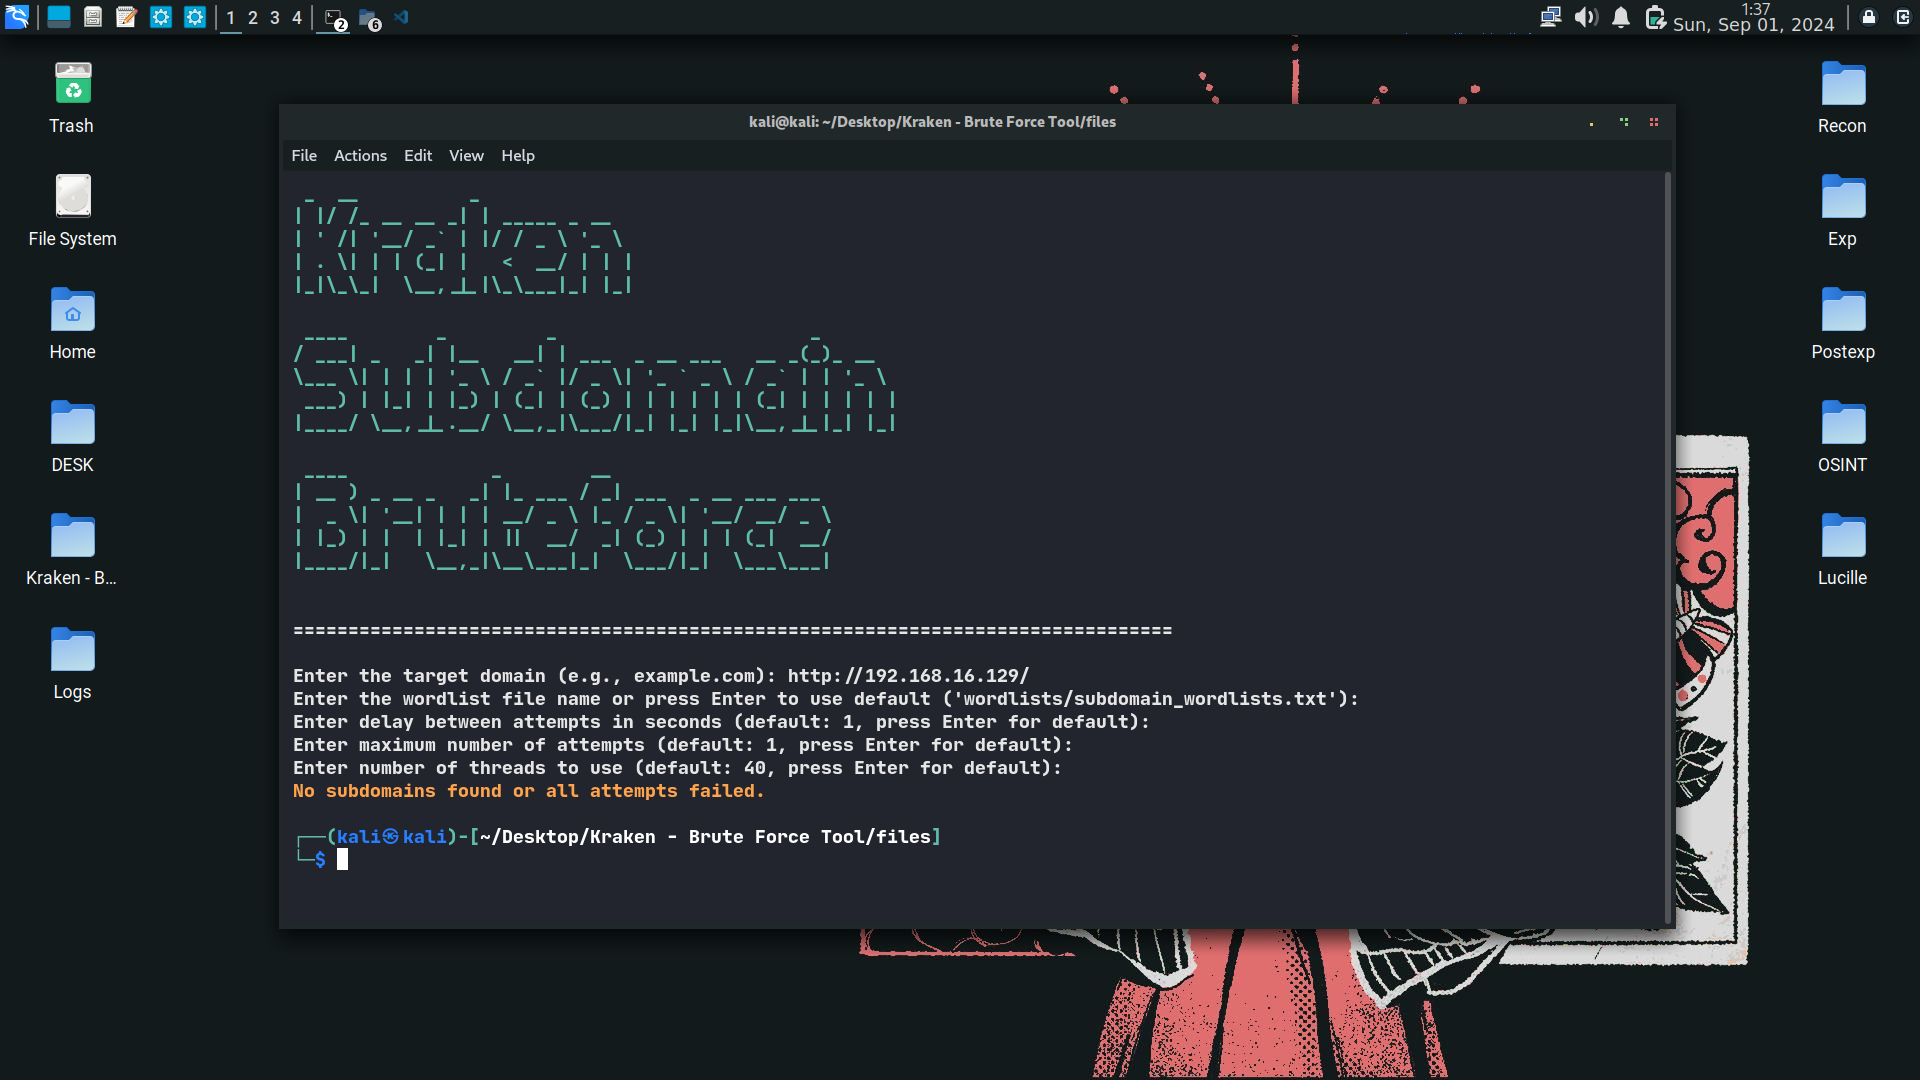
Task: Click the show desktop panel icon
Action: coord(59,17)
